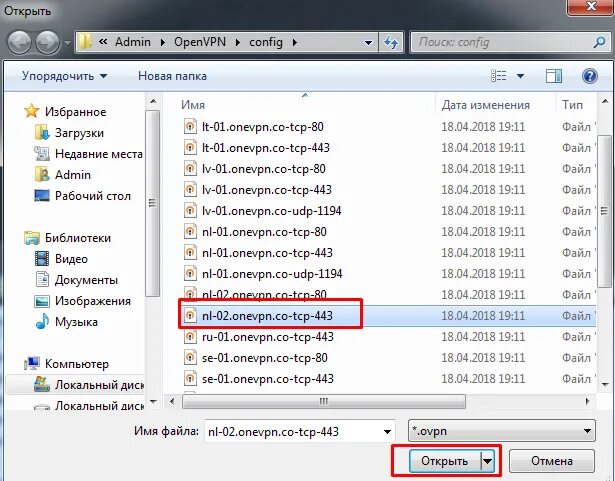
Task: Click file list vertical scrollbar down arrow
Action: 605,385
